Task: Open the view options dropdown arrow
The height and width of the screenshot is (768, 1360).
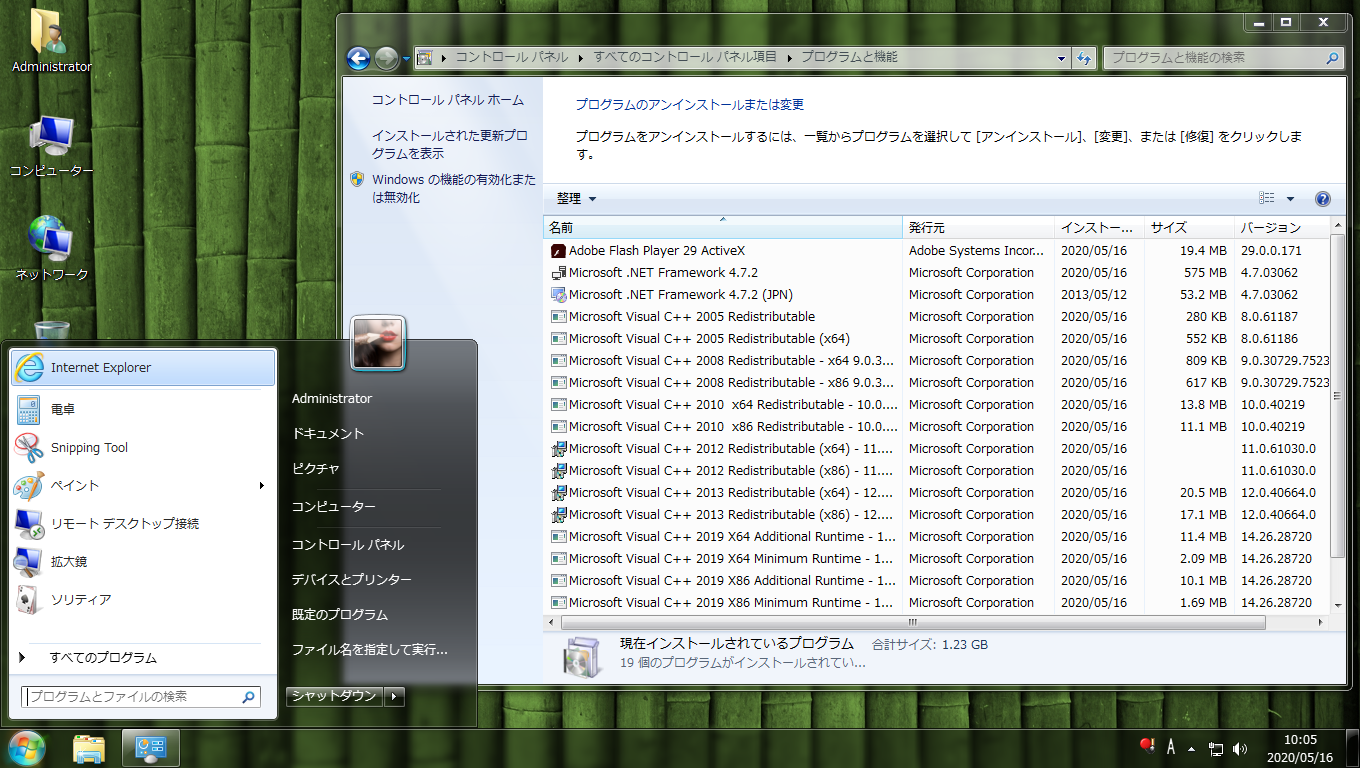Action: coord(1290,199)
